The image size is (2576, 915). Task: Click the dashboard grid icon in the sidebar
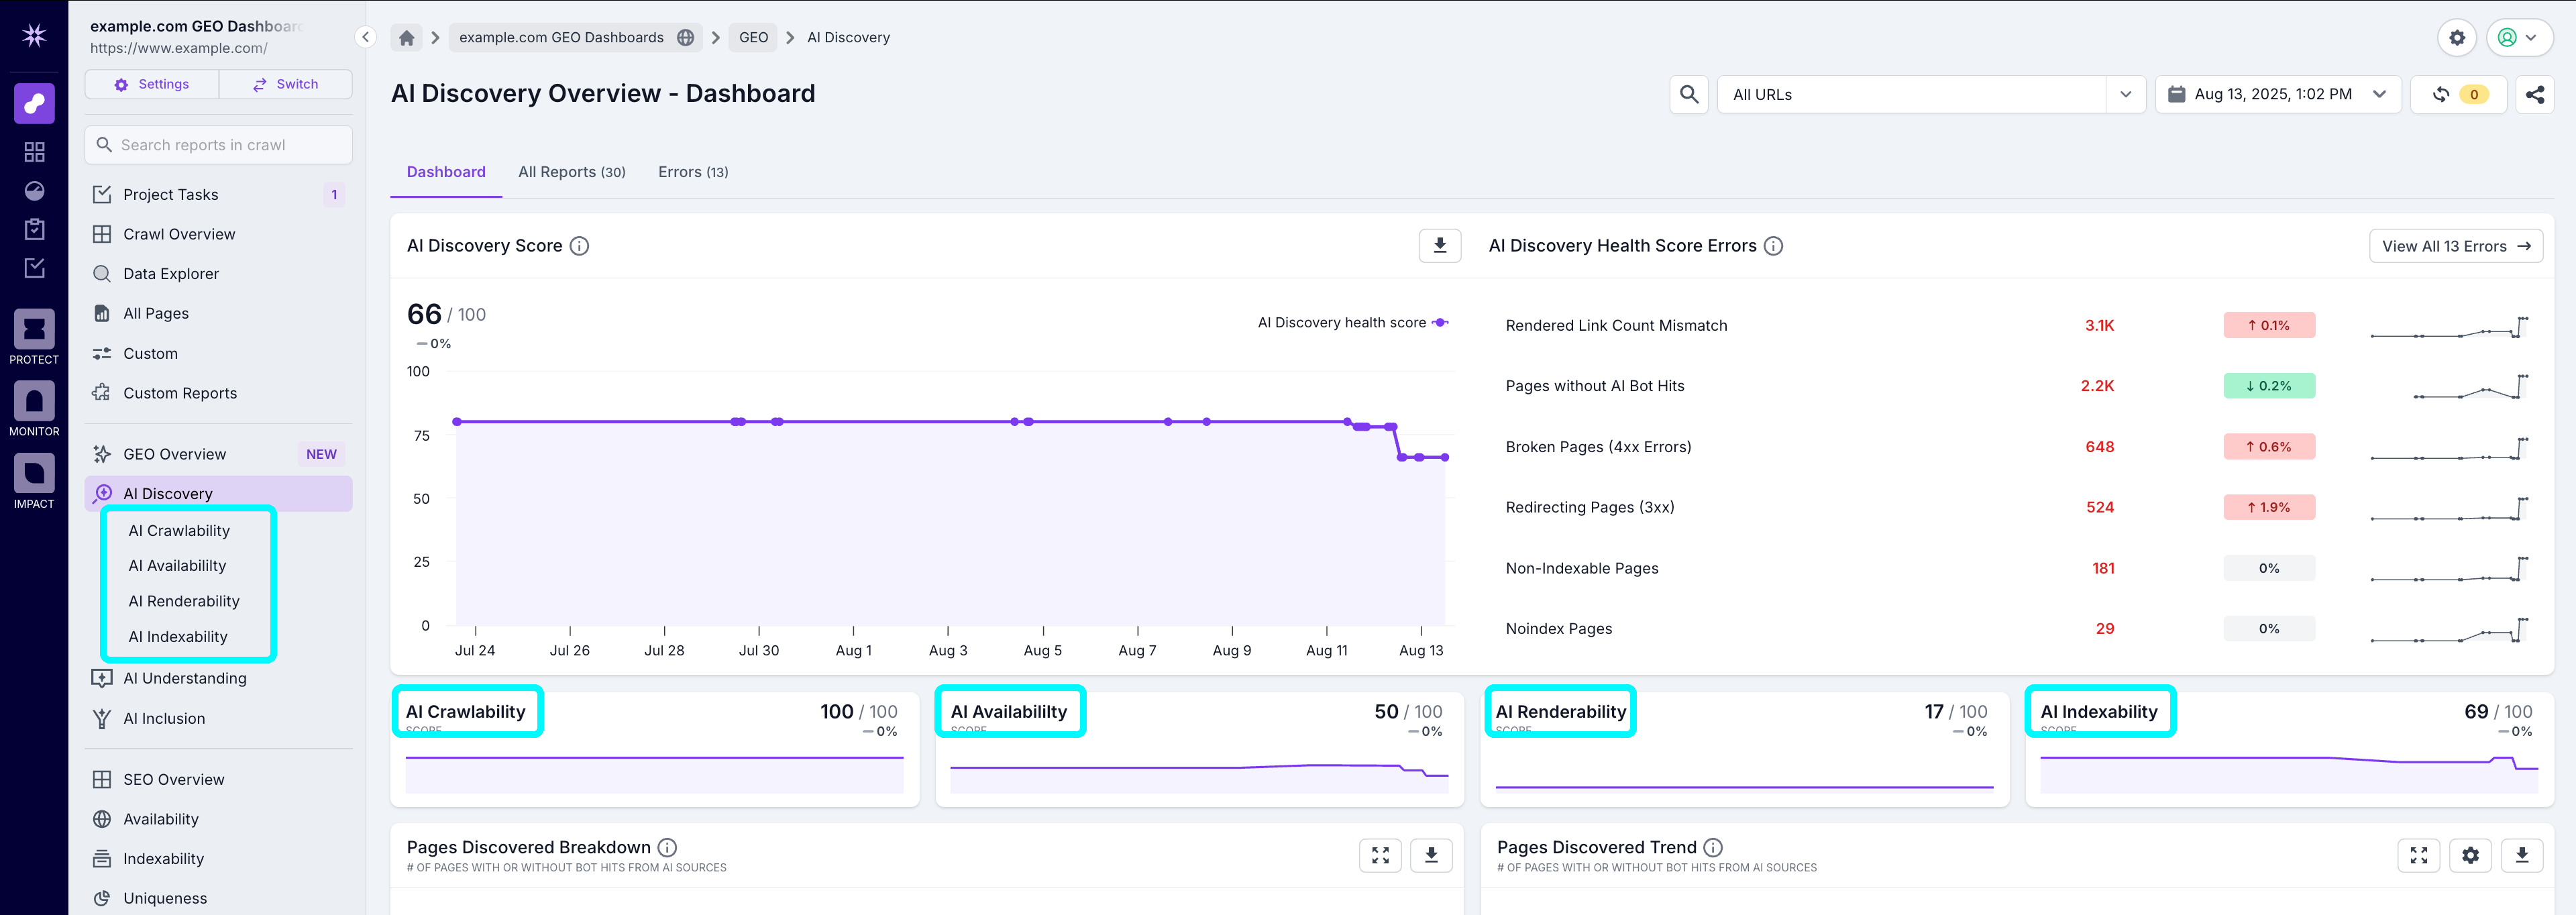point(34,151)
